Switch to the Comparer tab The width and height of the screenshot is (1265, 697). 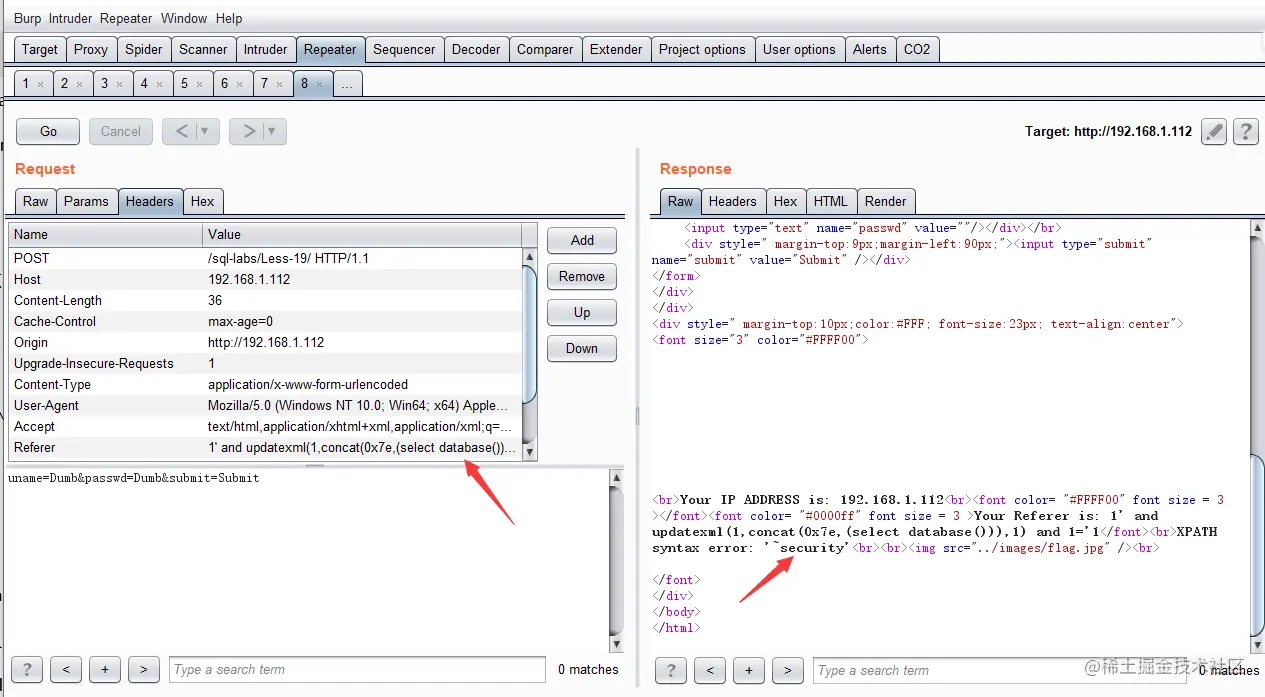[x=545, y=49]
